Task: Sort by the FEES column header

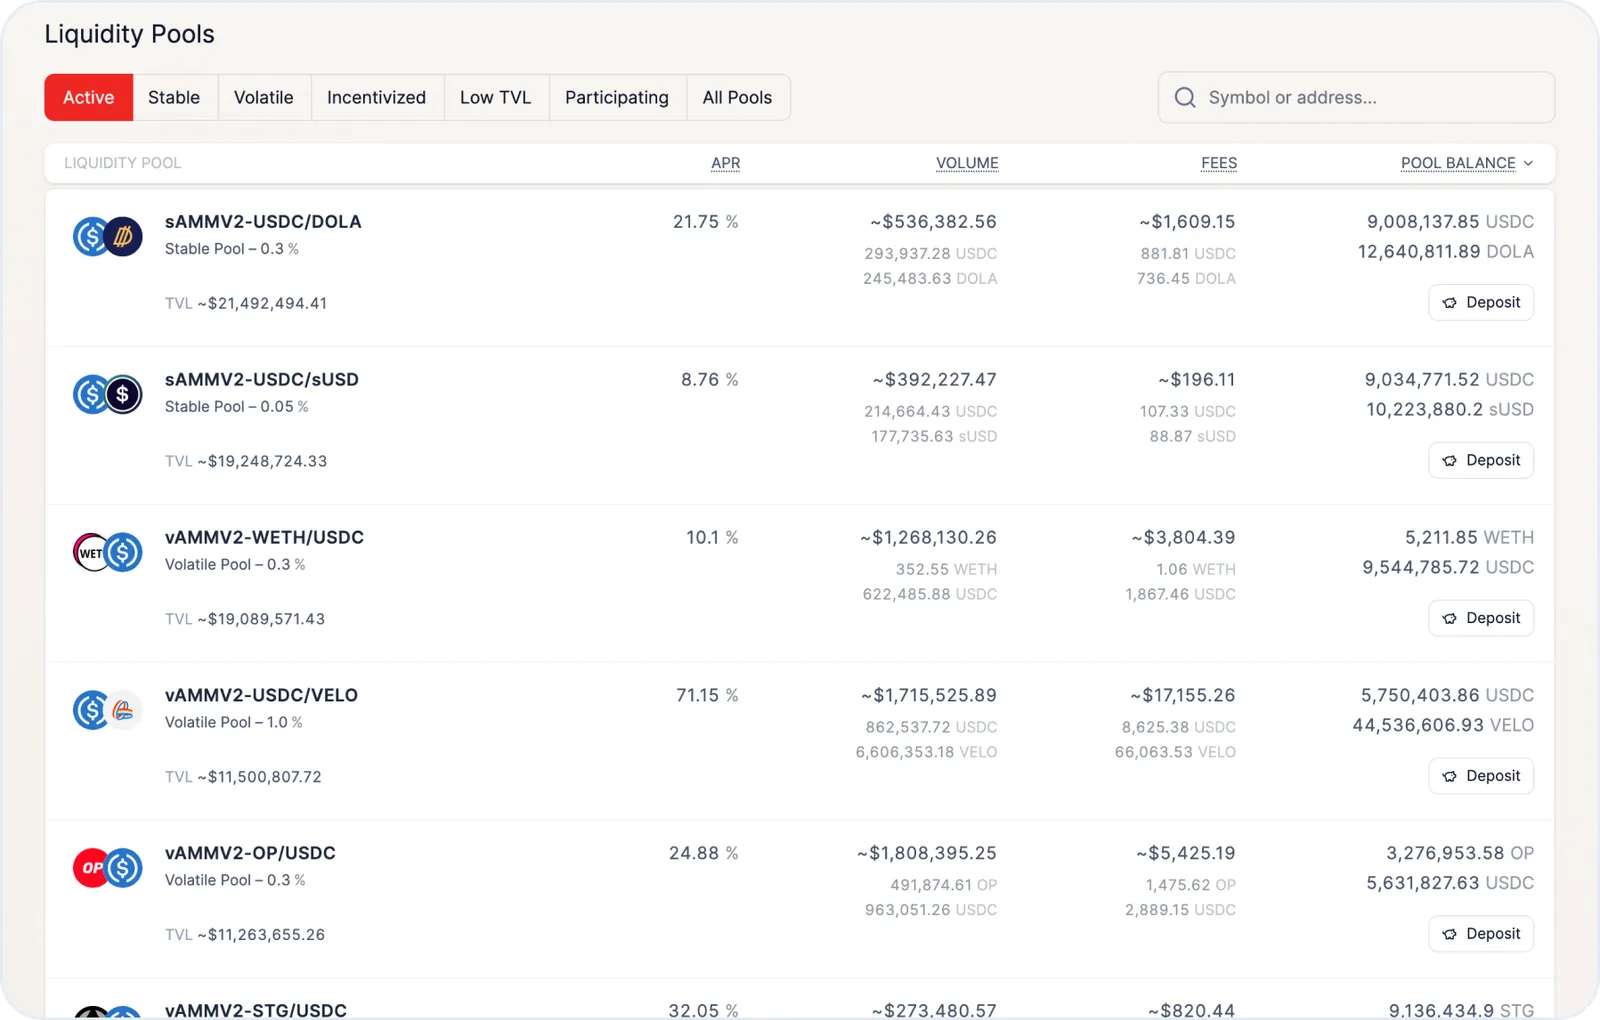Action: (x=1219, y=163)
